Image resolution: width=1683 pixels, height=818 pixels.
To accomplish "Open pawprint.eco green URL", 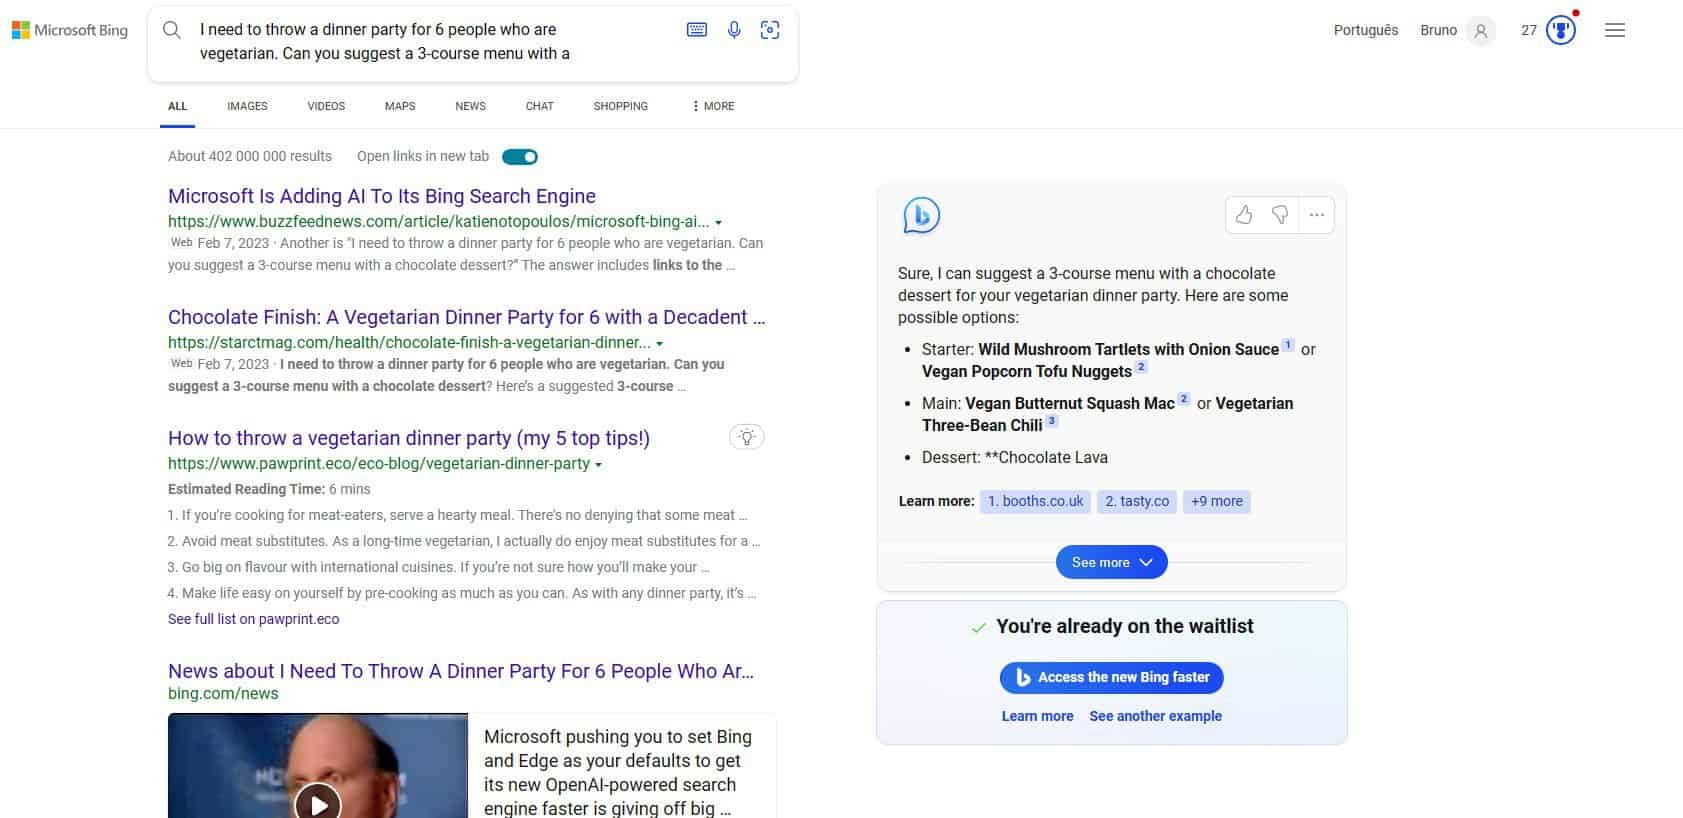I will (x=379, y=464).
